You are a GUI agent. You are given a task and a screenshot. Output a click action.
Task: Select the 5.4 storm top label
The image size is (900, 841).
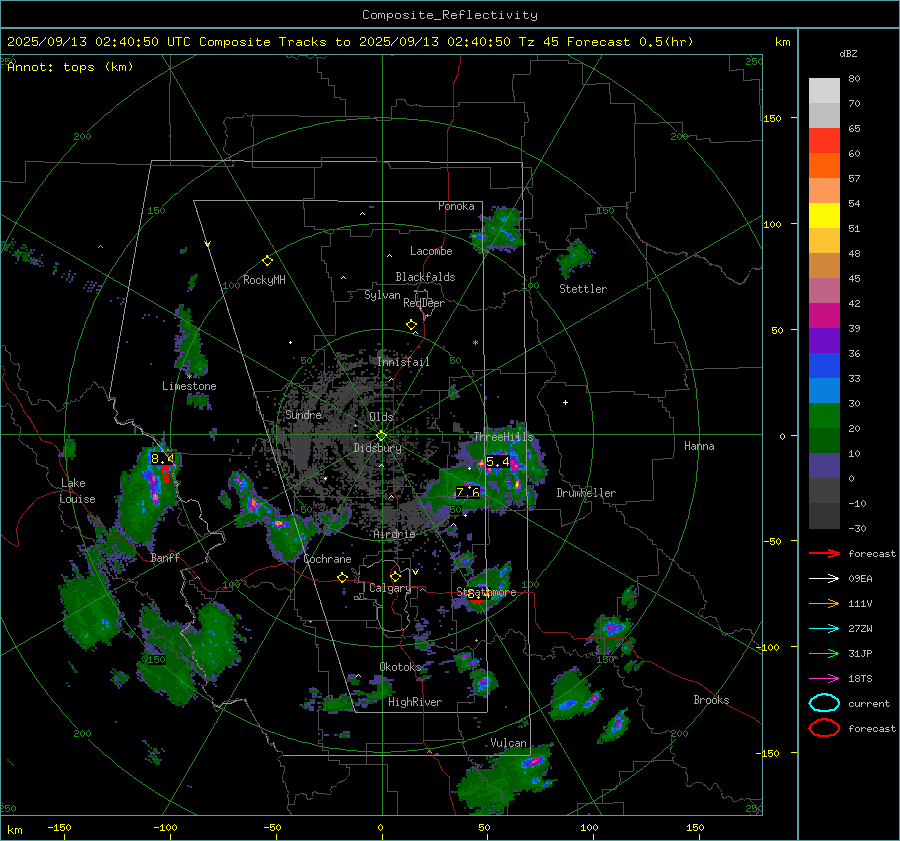tap(498, 462)
